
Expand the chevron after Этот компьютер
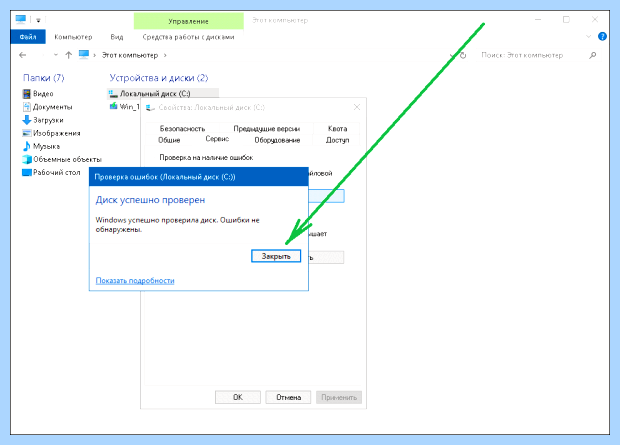click(x=165, y=55)
